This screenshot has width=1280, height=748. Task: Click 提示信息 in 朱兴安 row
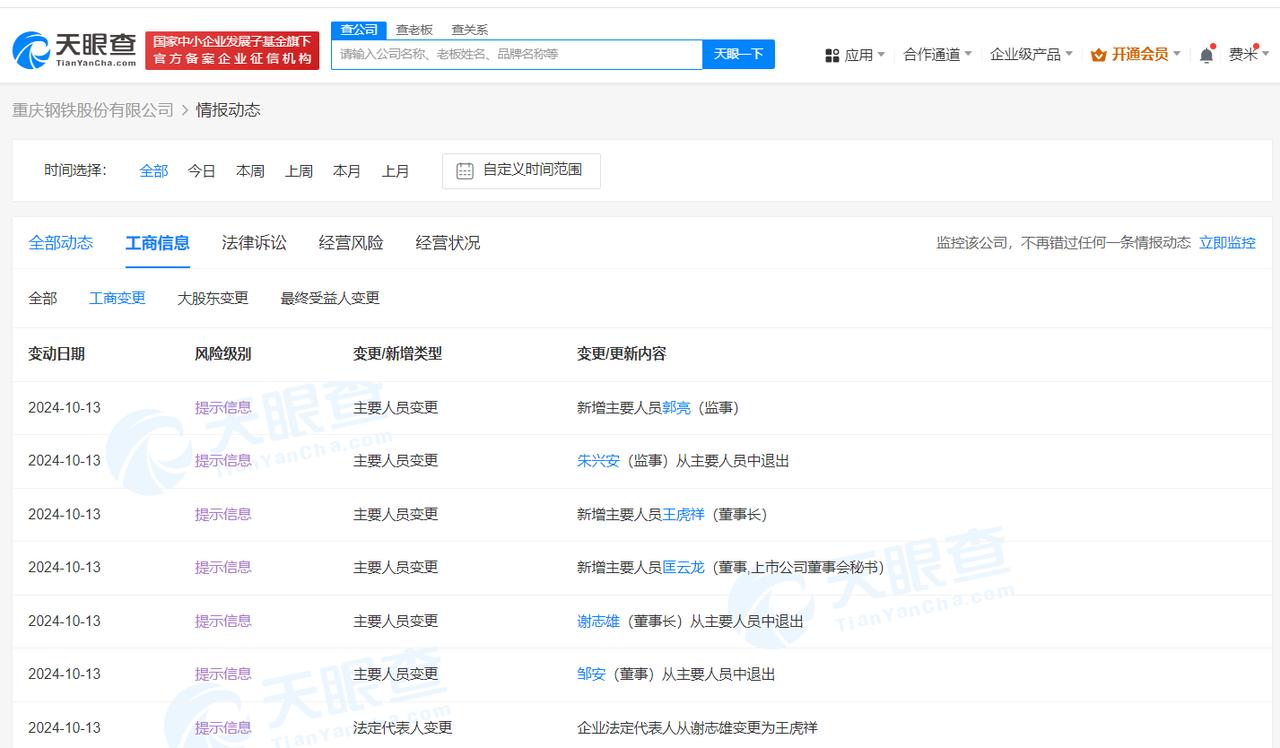(223, 461)
